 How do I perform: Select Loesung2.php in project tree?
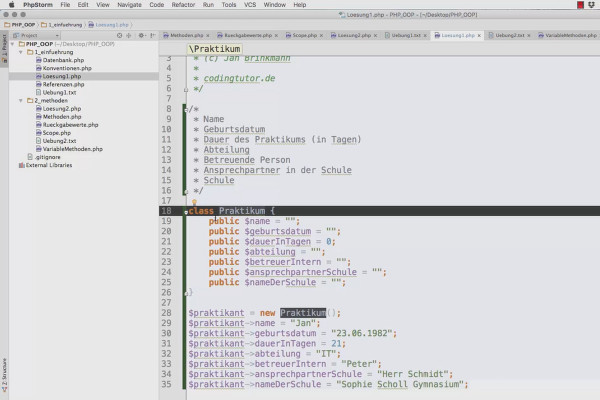(62, 109)
